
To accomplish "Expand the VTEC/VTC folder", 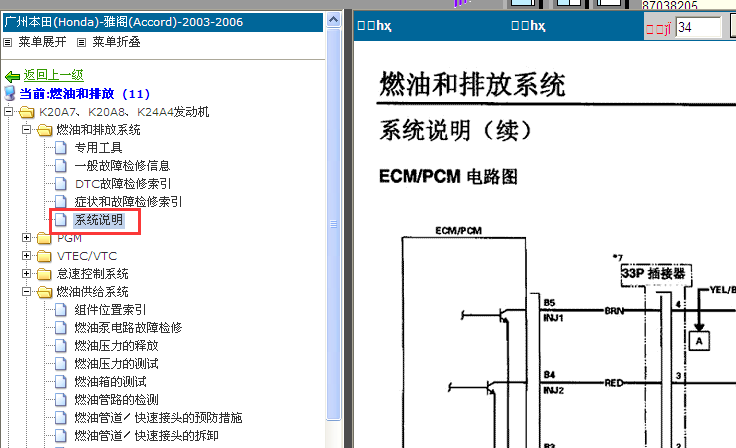I will pos(26,255).
